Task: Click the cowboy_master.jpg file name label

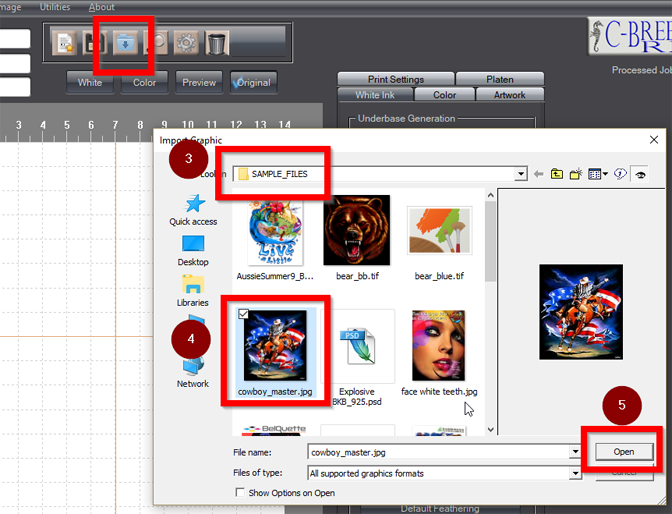Action: [x=275, y=392]
